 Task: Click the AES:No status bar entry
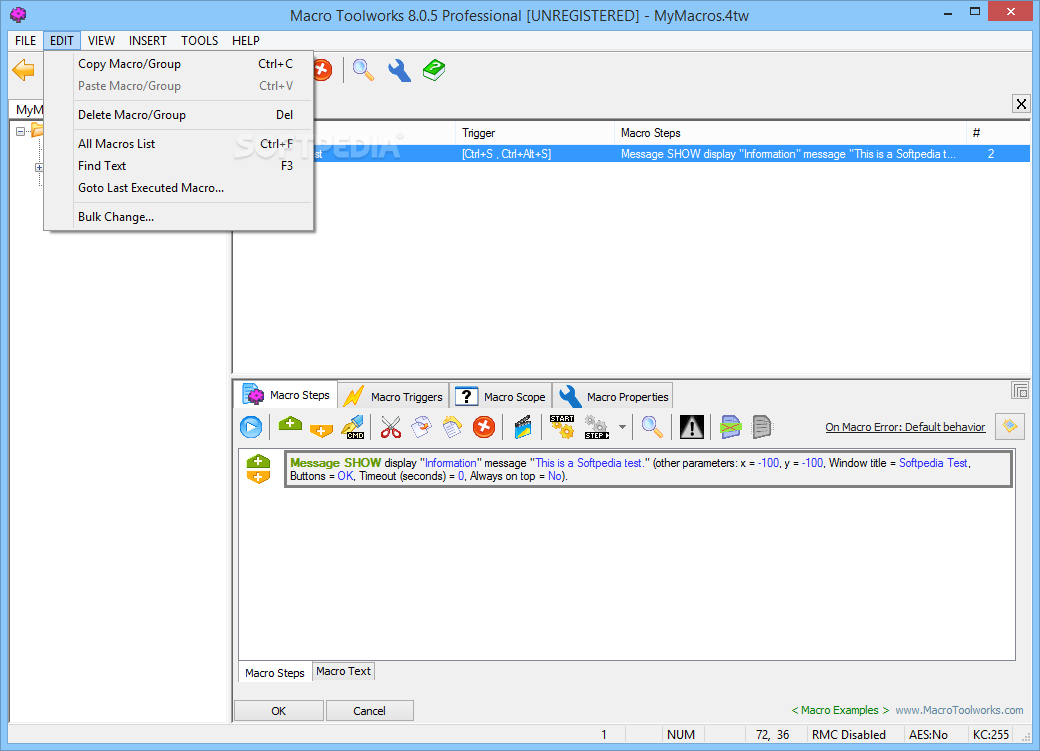point(928,734)
